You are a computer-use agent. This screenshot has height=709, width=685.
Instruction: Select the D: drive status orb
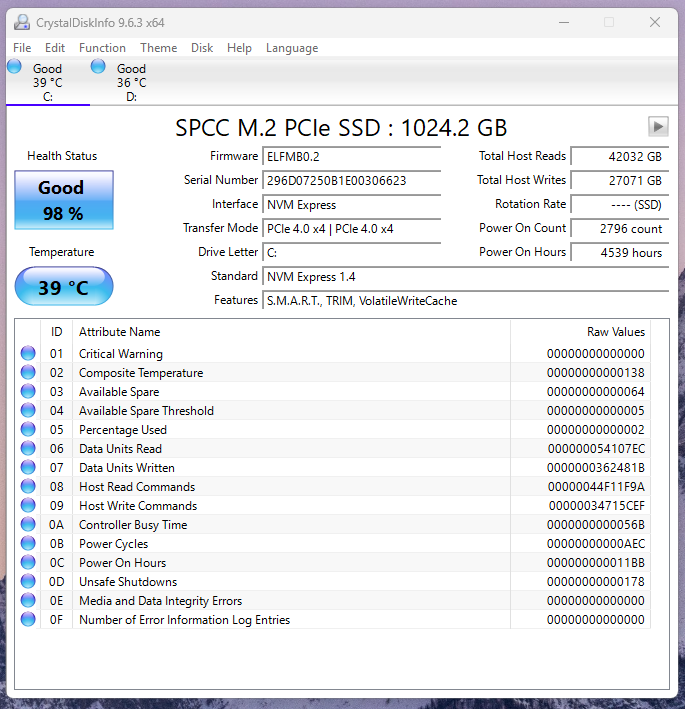click(x=98, y=66)
